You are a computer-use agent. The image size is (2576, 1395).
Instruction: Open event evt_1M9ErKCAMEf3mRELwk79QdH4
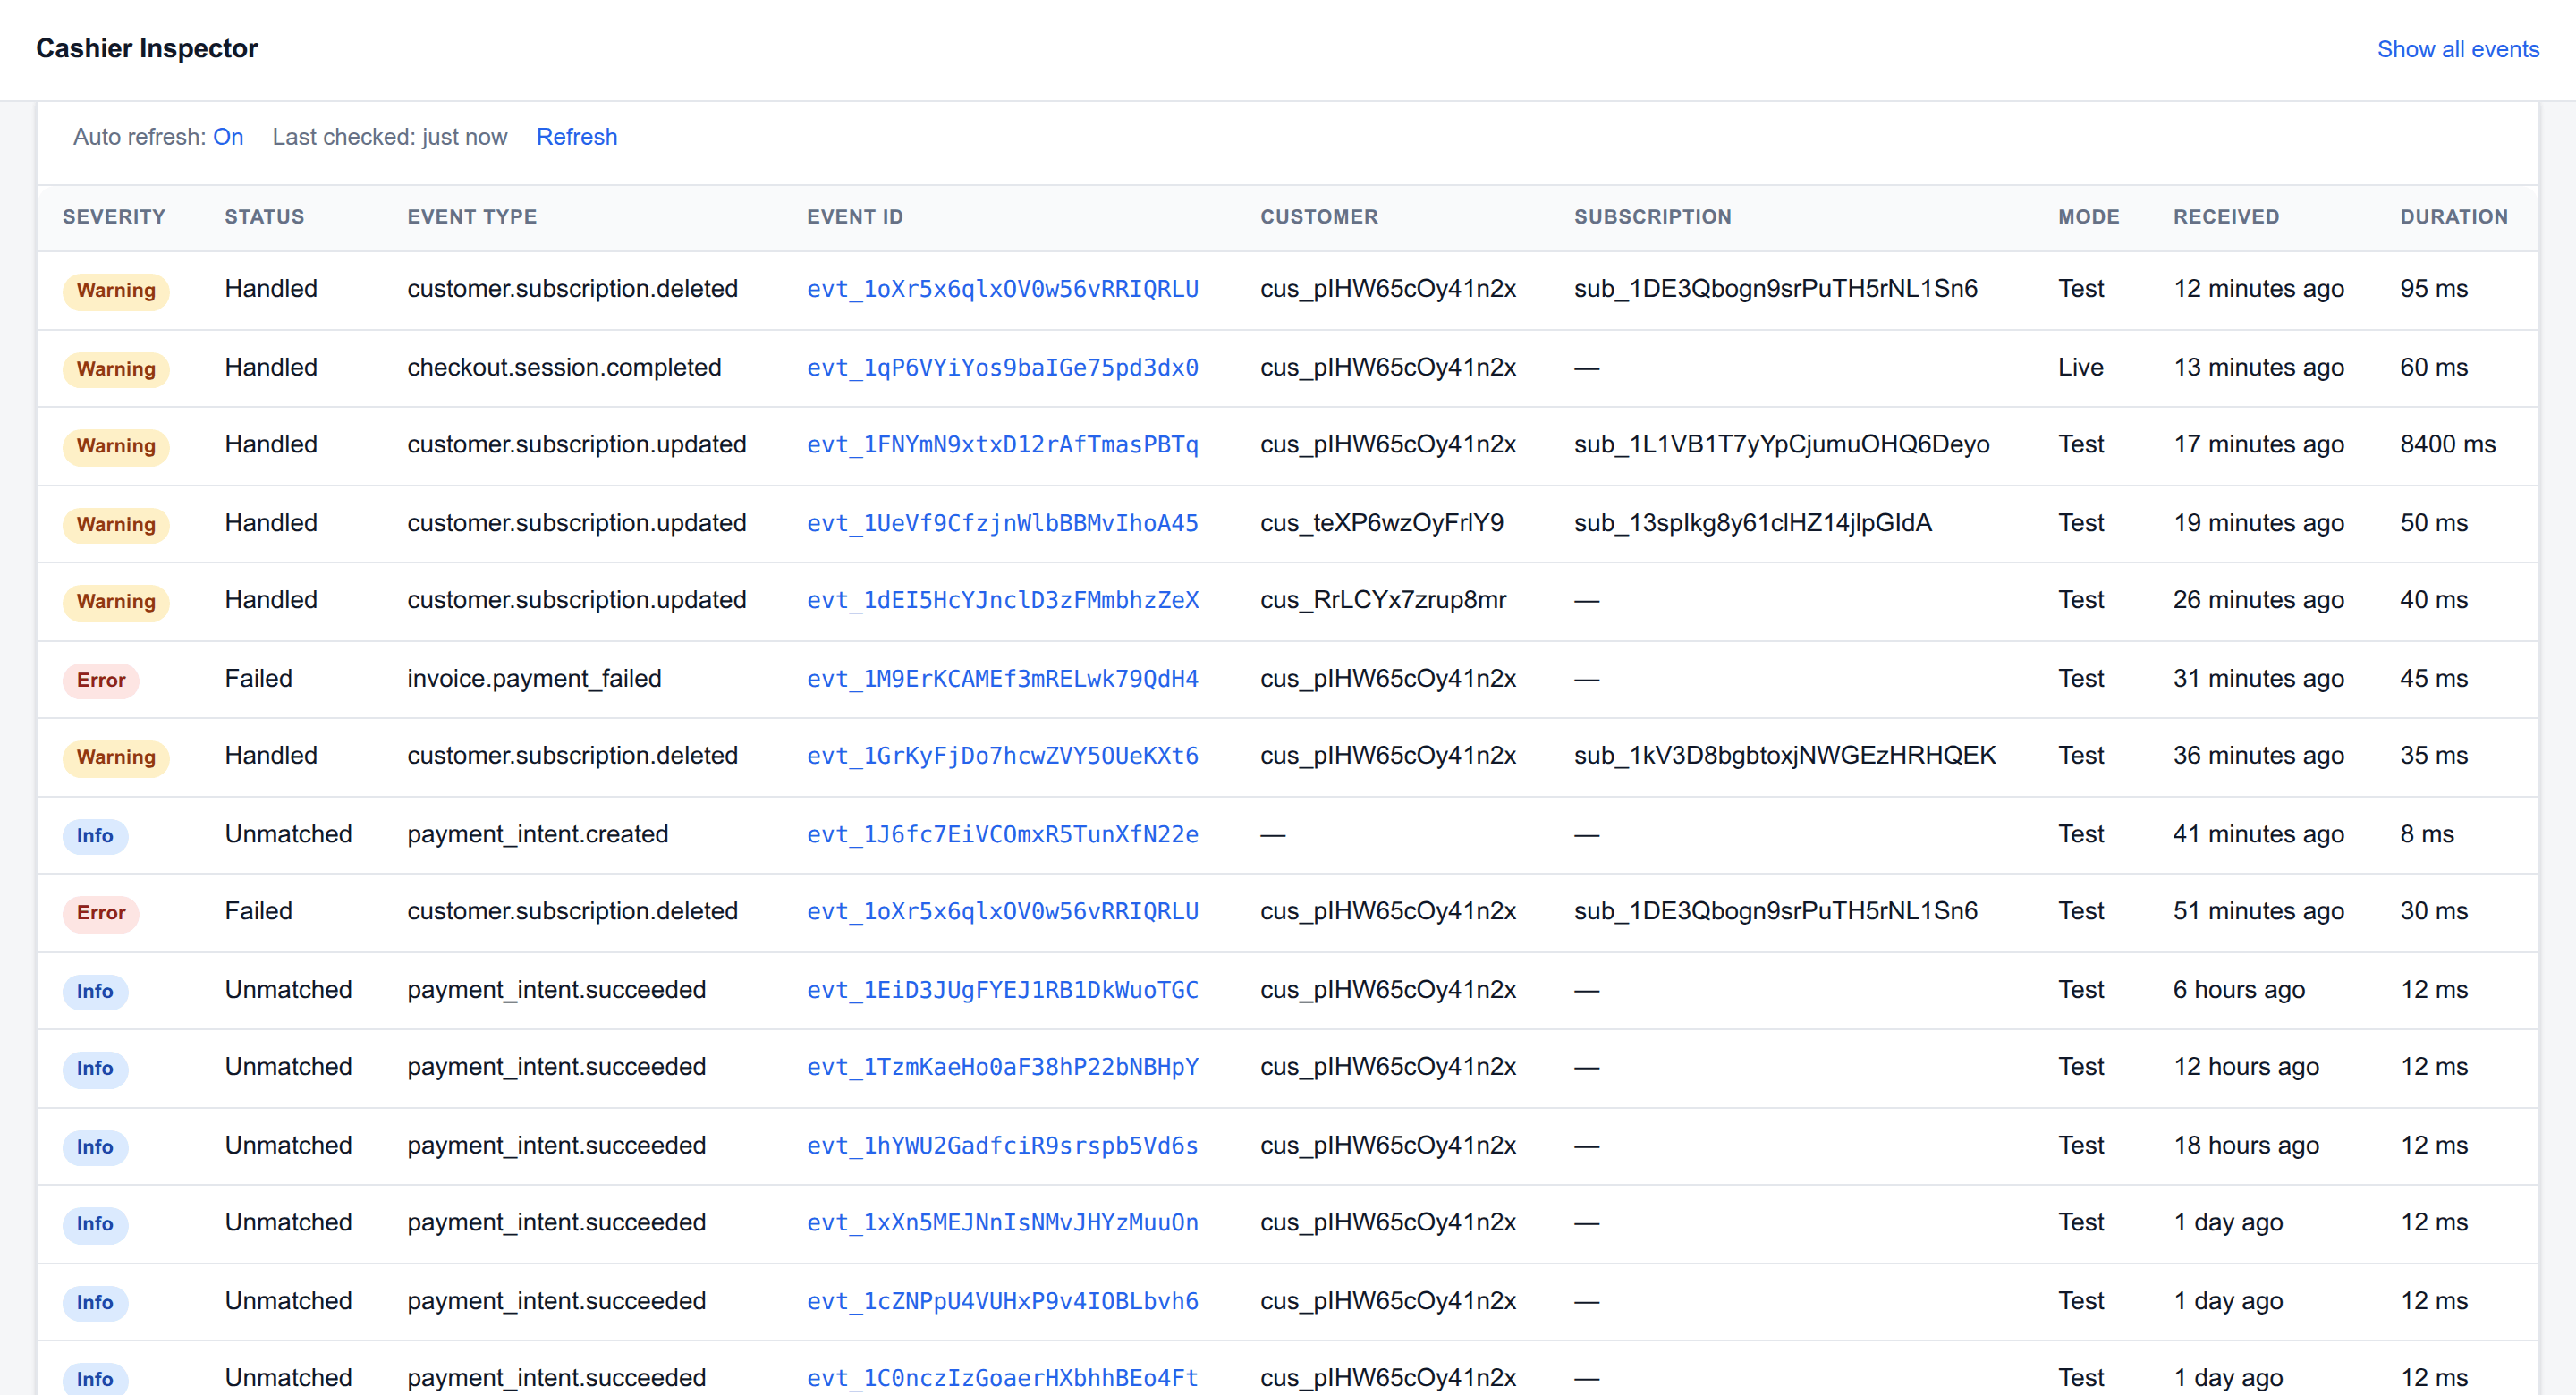pyautogui.click(x=1002, y=679)
